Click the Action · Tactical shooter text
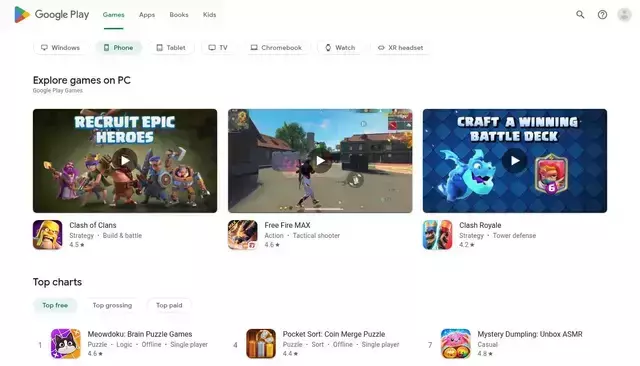This screenshot has height=366, width=640. pyautogui.click(x=302, y=235)
